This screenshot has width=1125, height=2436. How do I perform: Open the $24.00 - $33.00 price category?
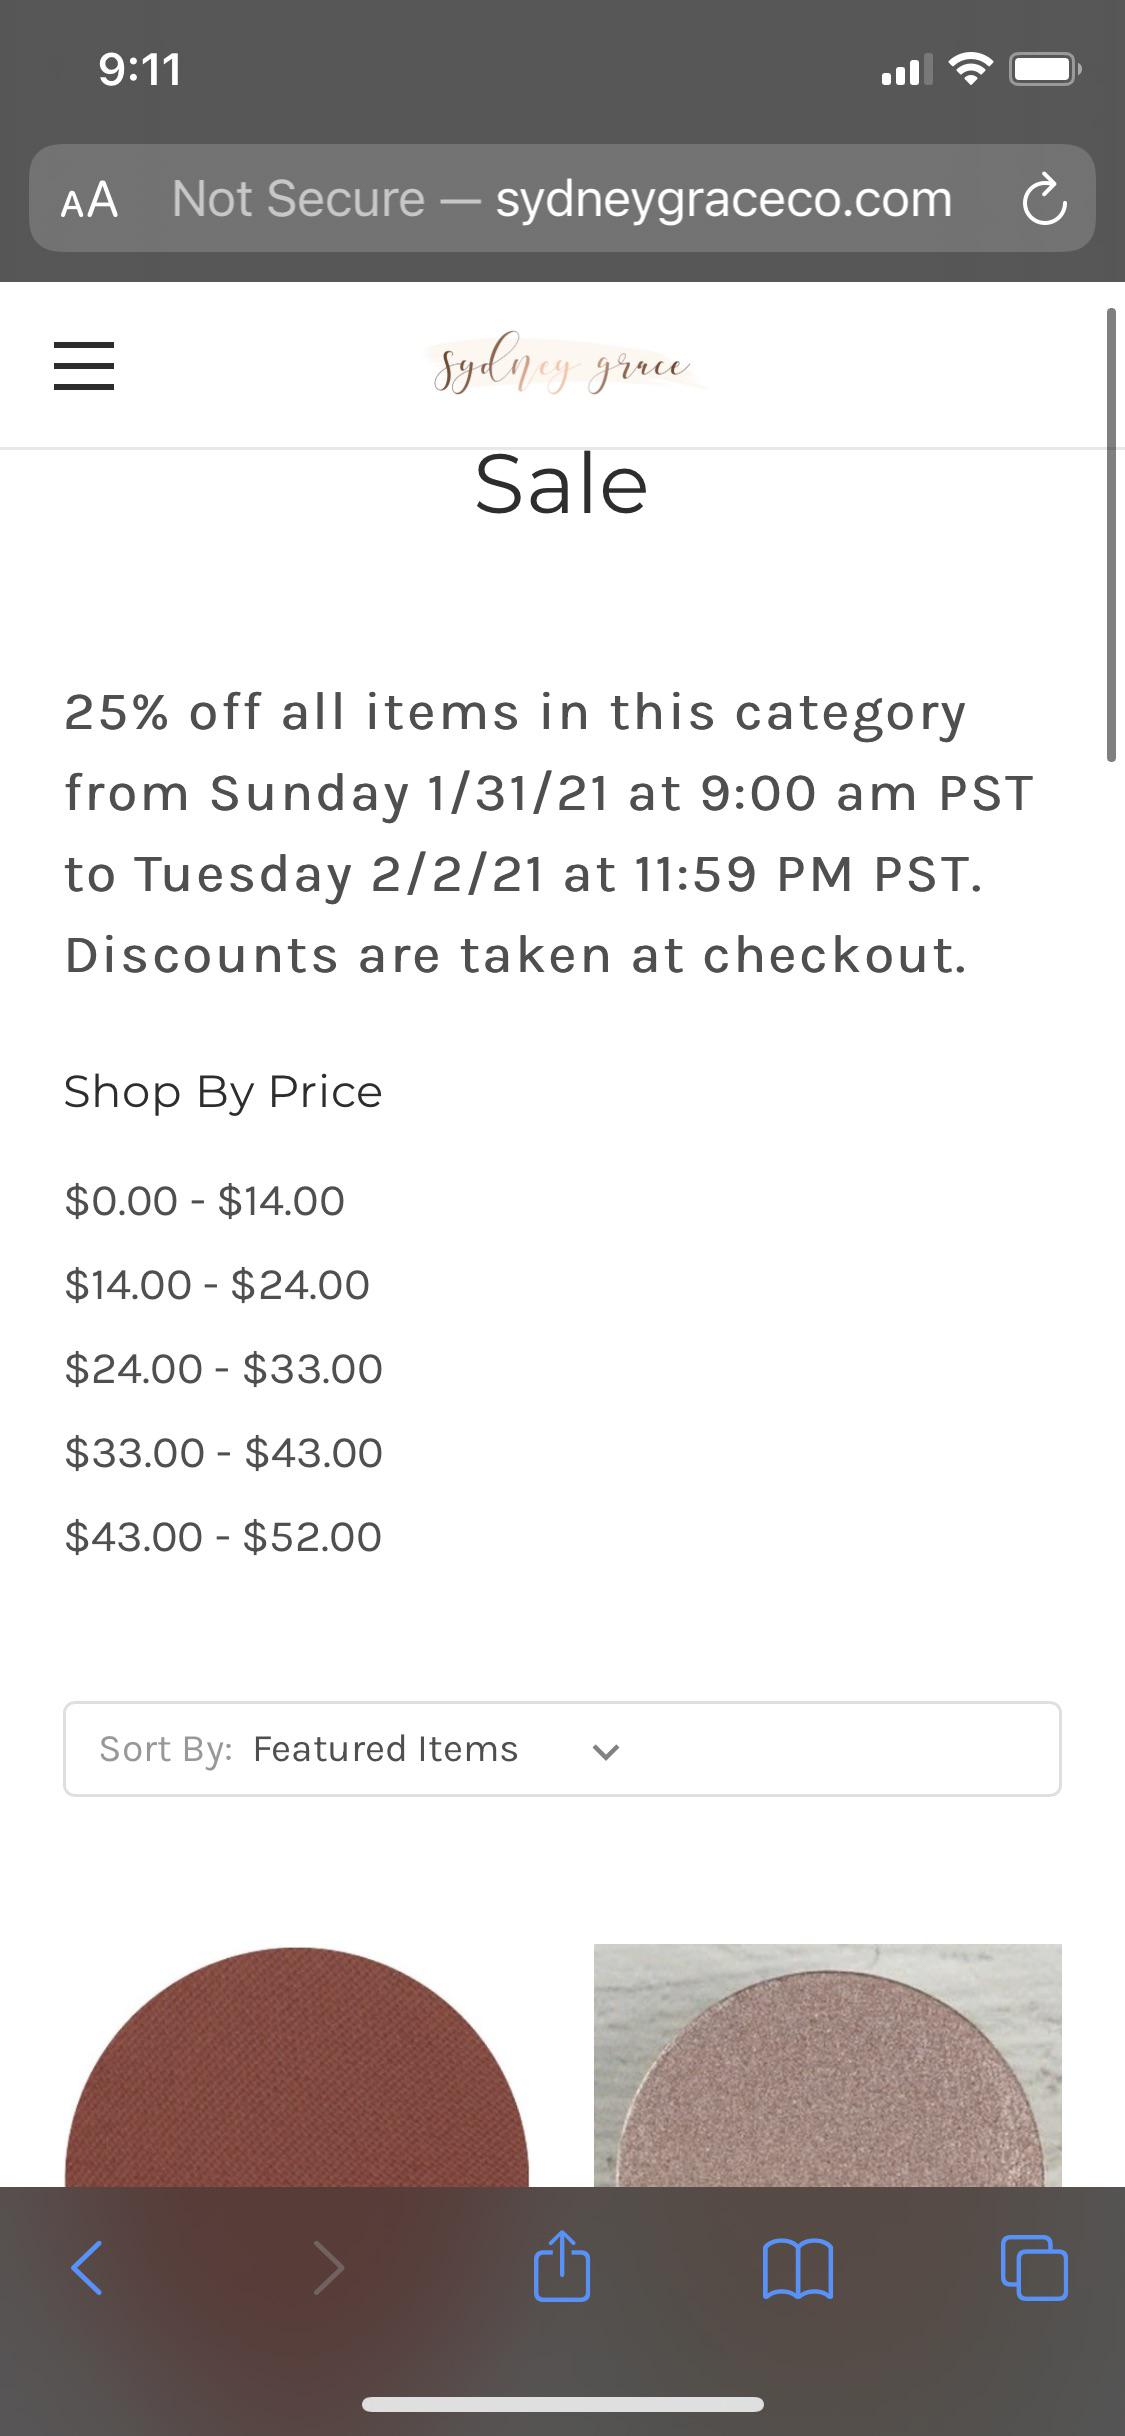[222, 1368]
